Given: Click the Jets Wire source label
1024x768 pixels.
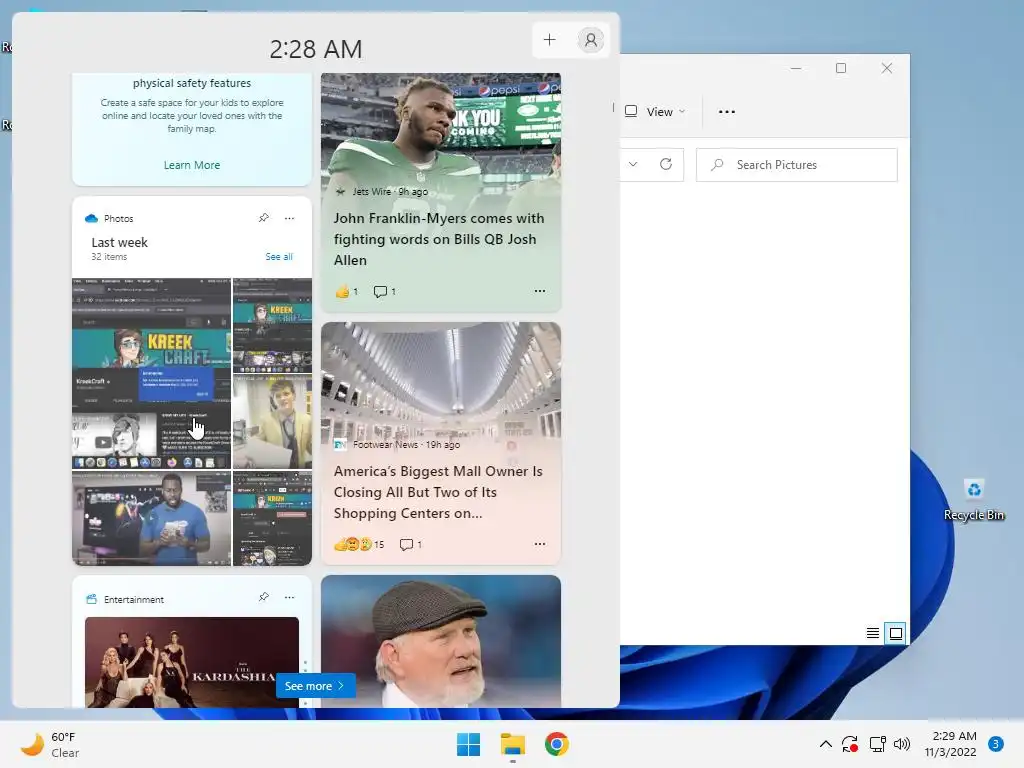Looking at the screenshot, I should pyautogui.click(x=372, y=191).
